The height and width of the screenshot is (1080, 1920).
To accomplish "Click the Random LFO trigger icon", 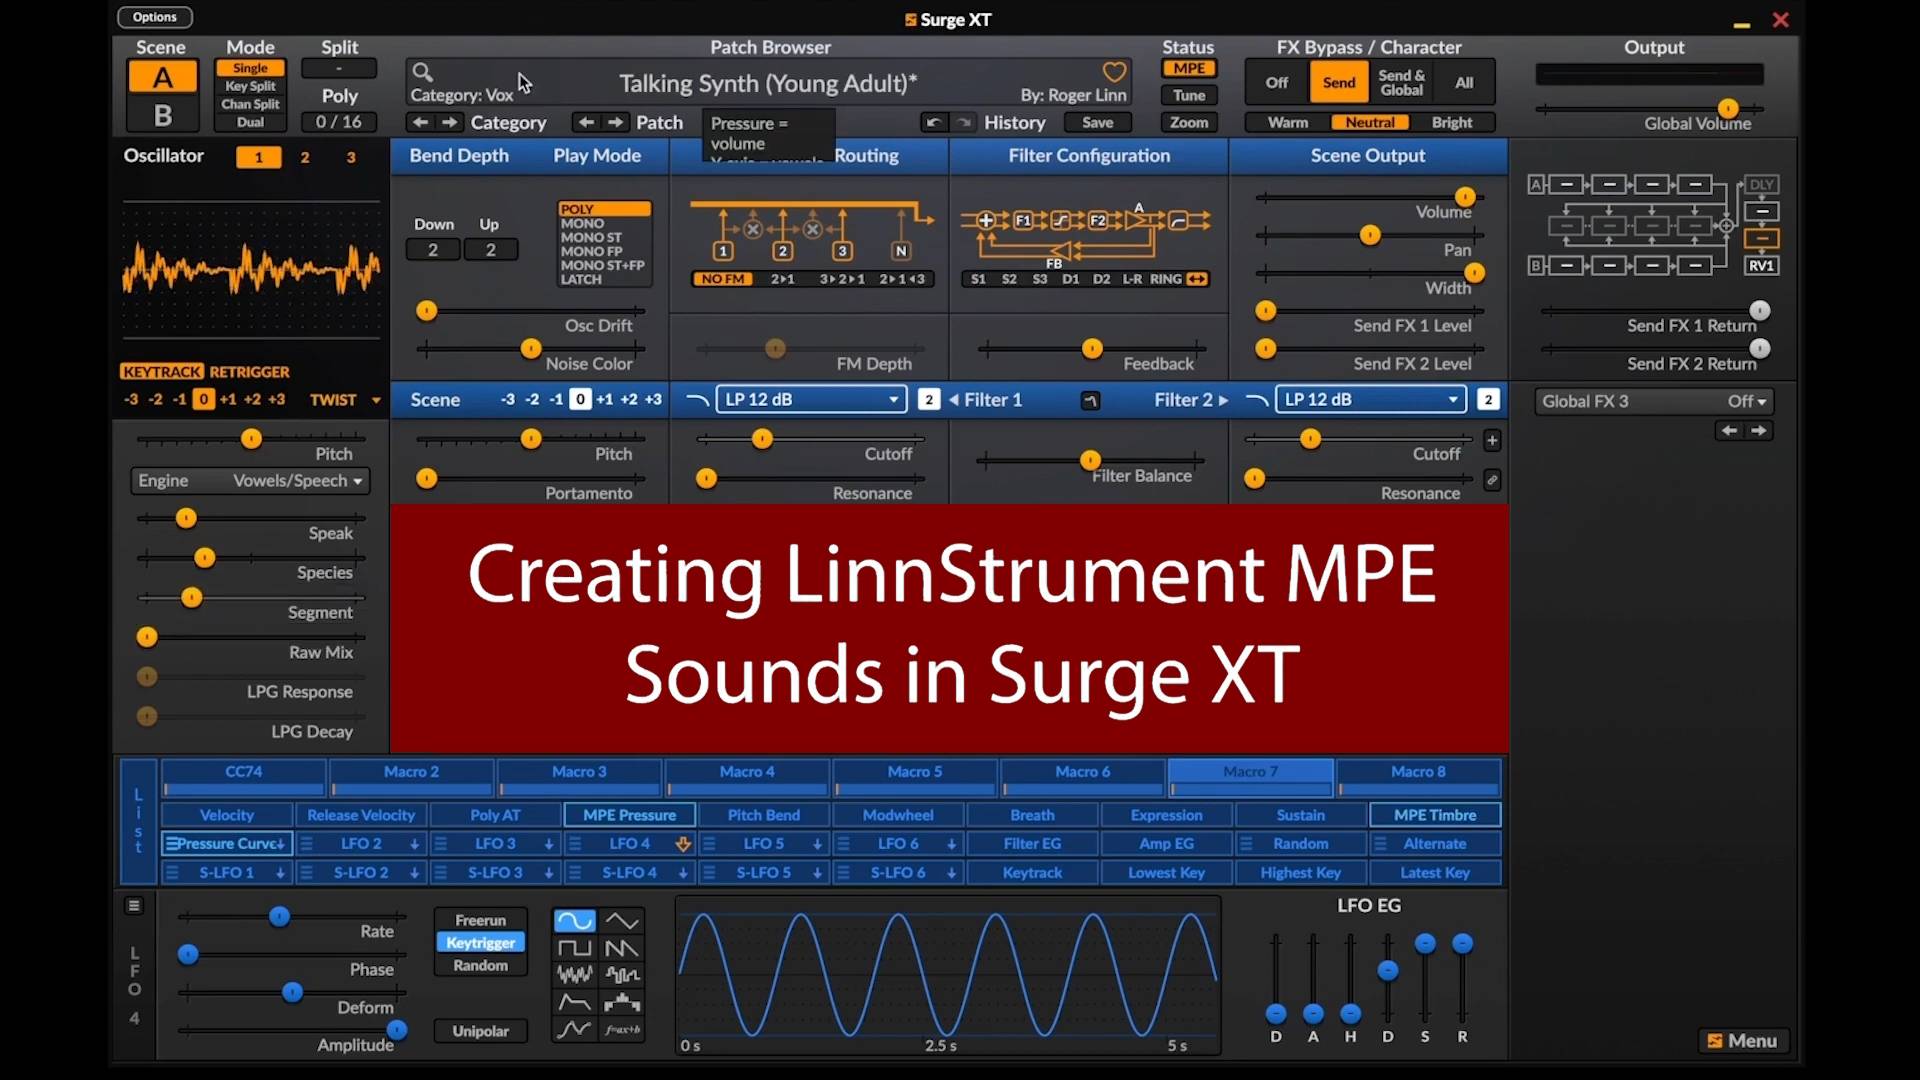I will point(480,965).
